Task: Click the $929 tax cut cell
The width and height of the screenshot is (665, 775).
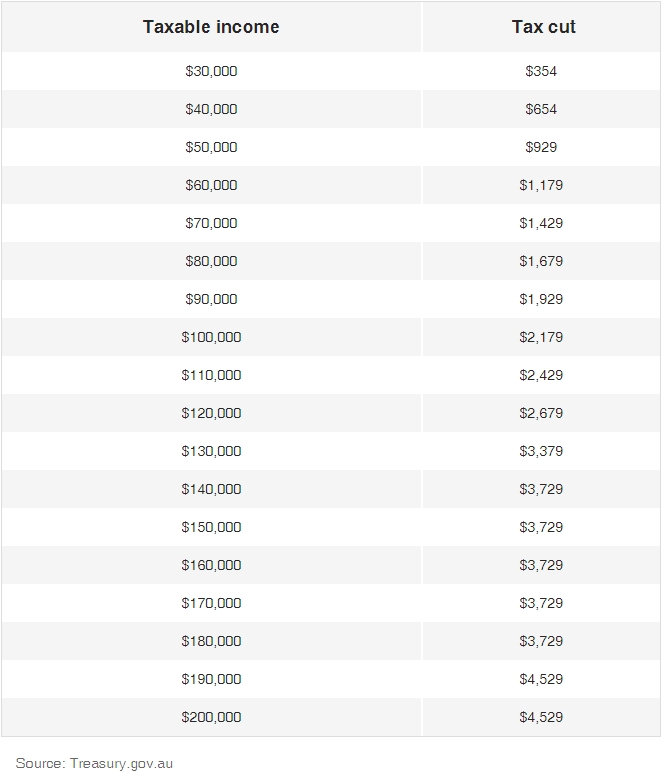Action: (x=541, y=147)
